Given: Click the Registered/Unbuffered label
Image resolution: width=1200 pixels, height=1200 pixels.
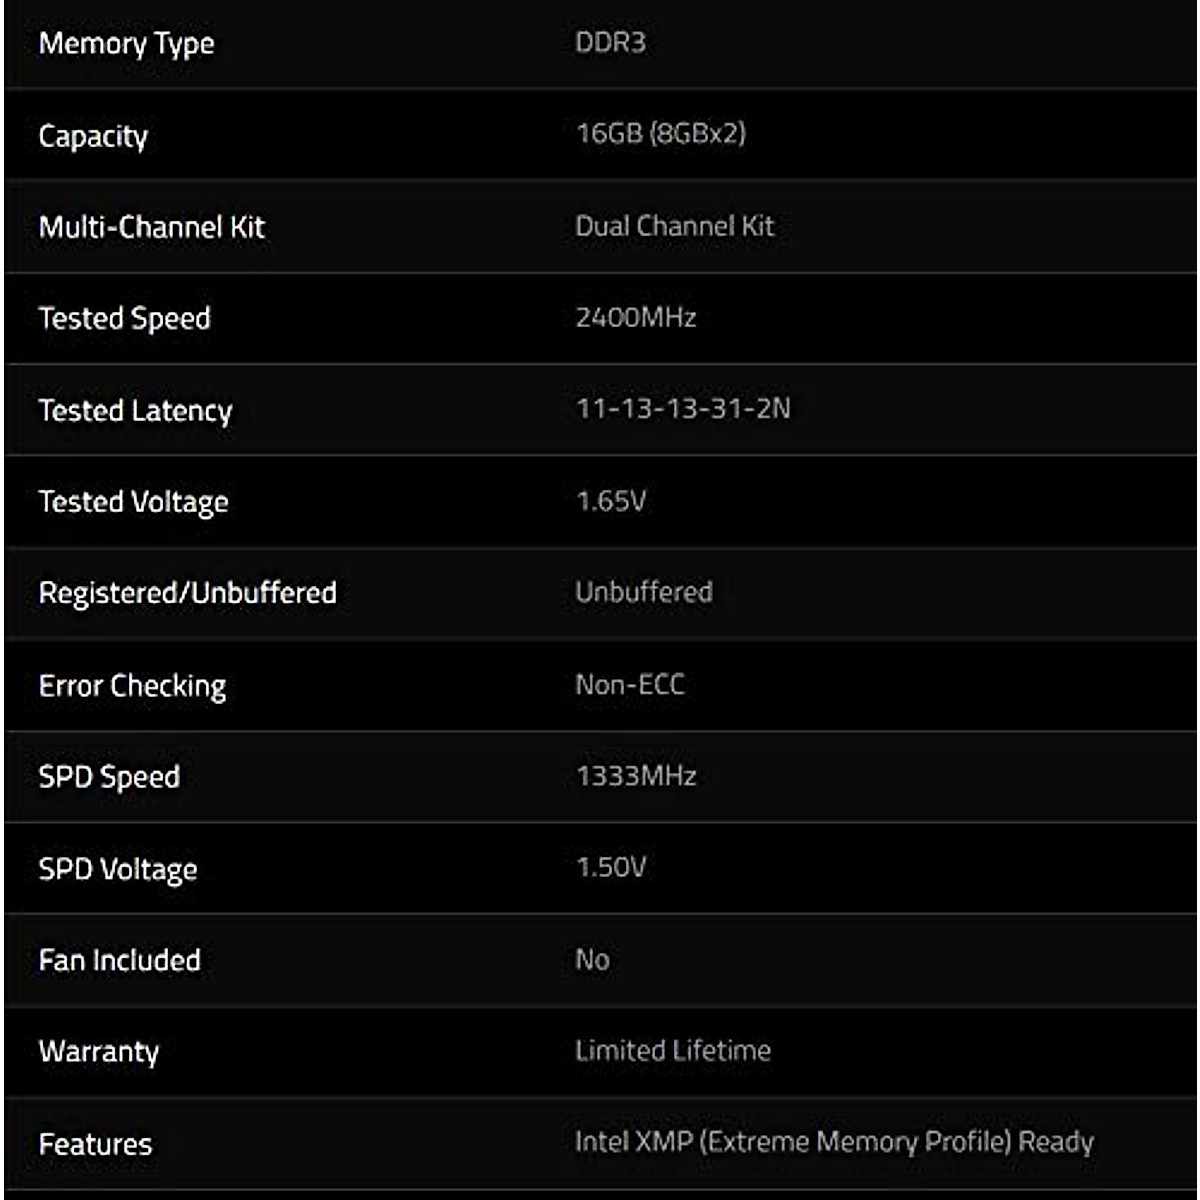Looking at the screenshot, I should pyautogui.click(x=187, y=593).
